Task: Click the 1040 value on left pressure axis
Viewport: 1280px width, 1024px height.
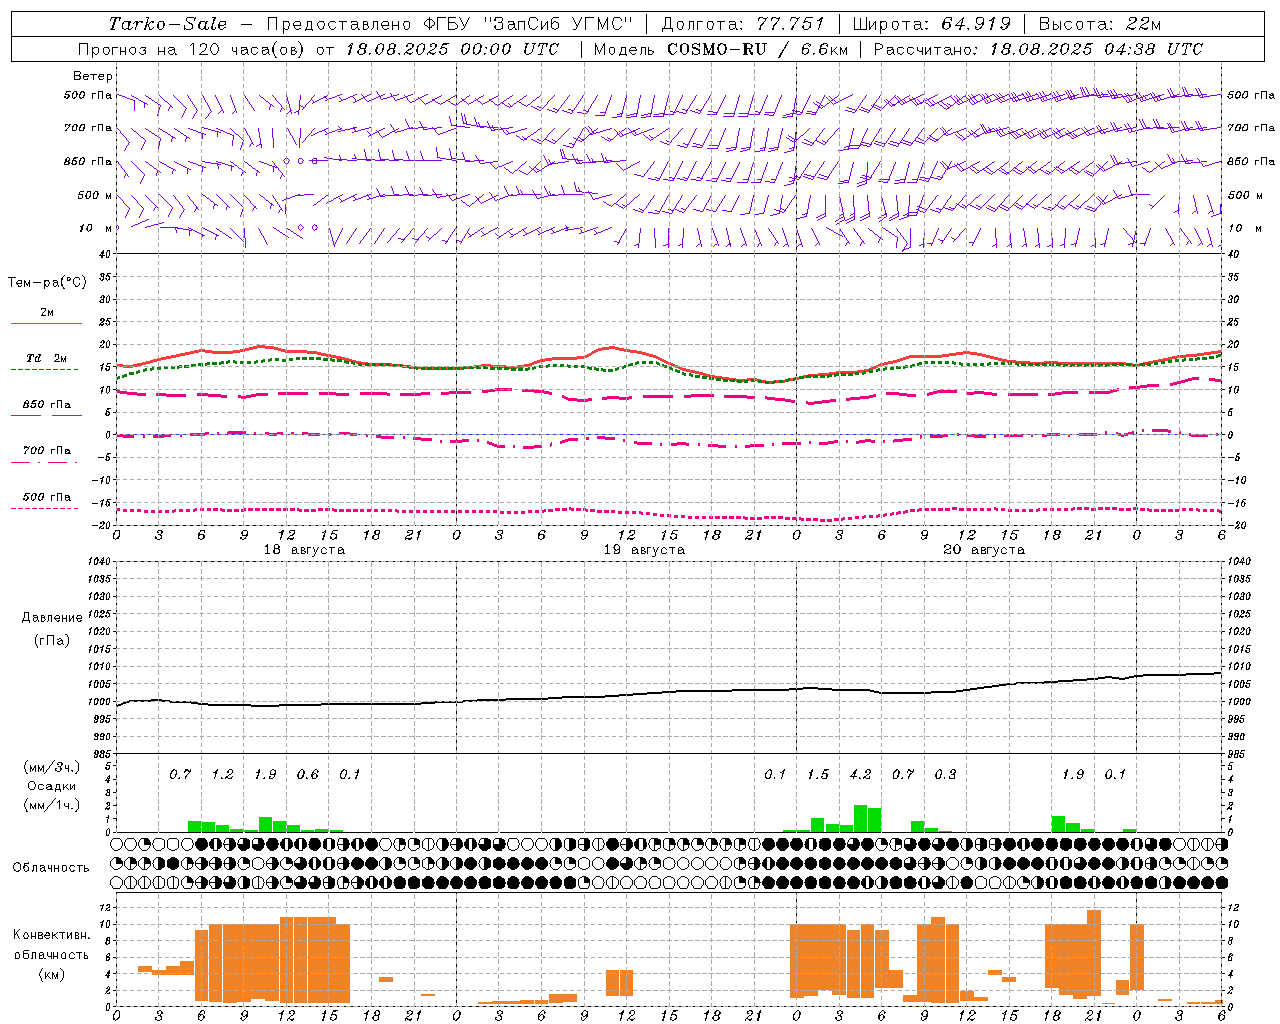Action: coord(98,562)
